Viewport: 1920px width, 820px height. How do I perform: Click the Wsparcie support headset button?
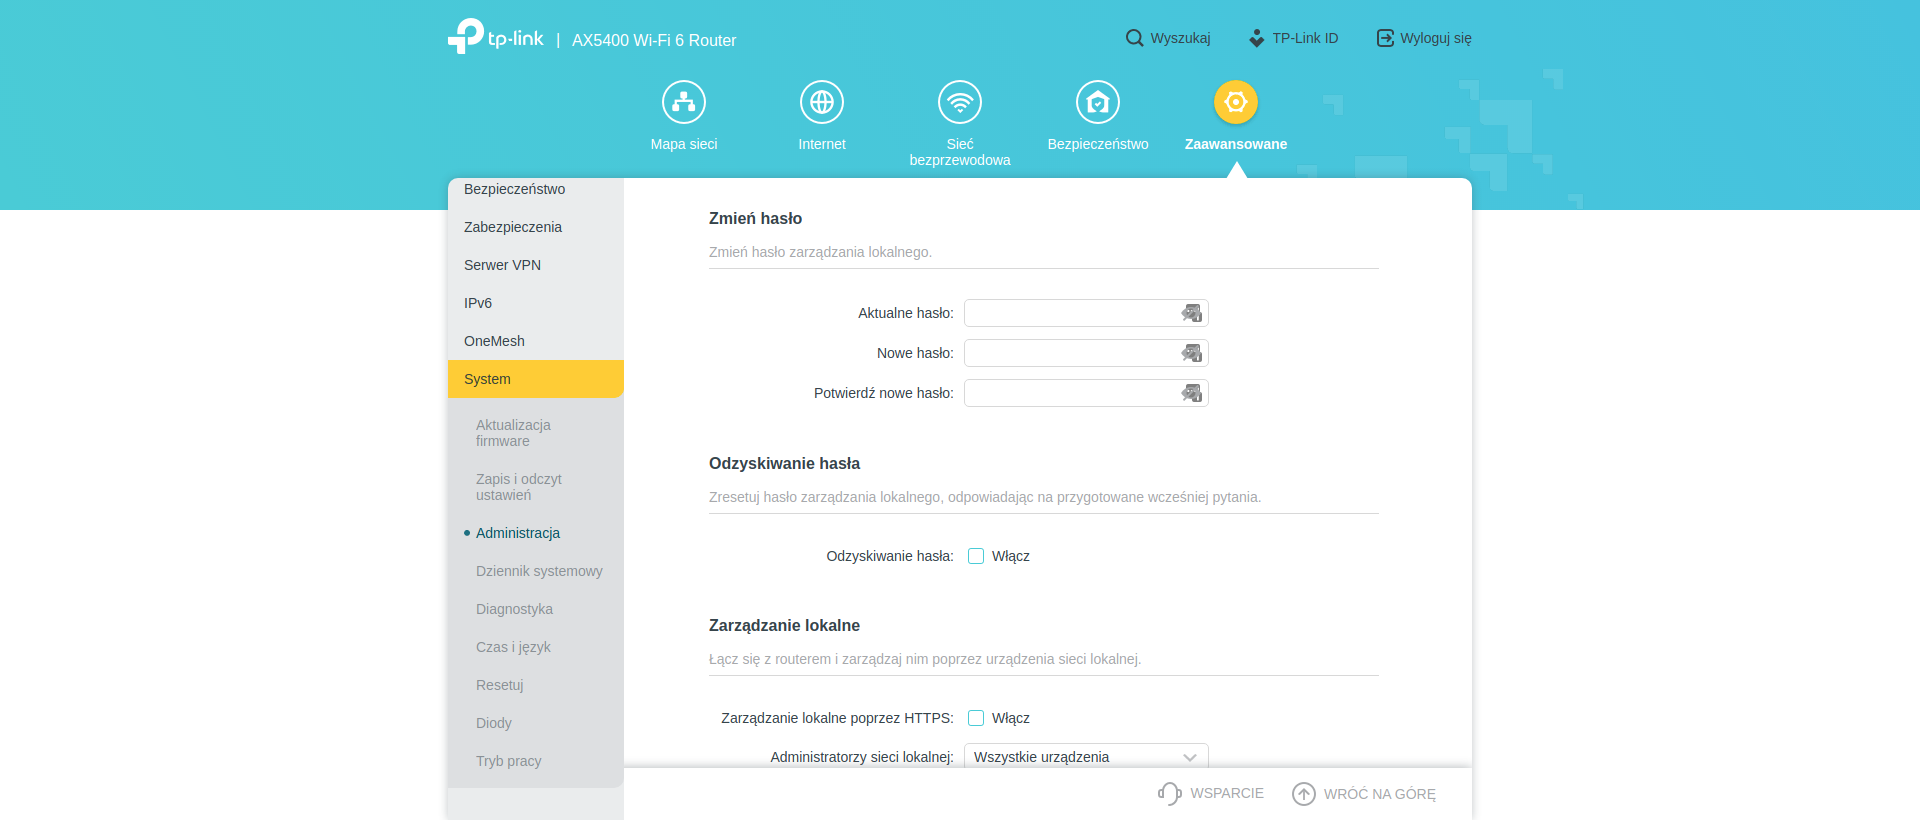[1170, 794]
